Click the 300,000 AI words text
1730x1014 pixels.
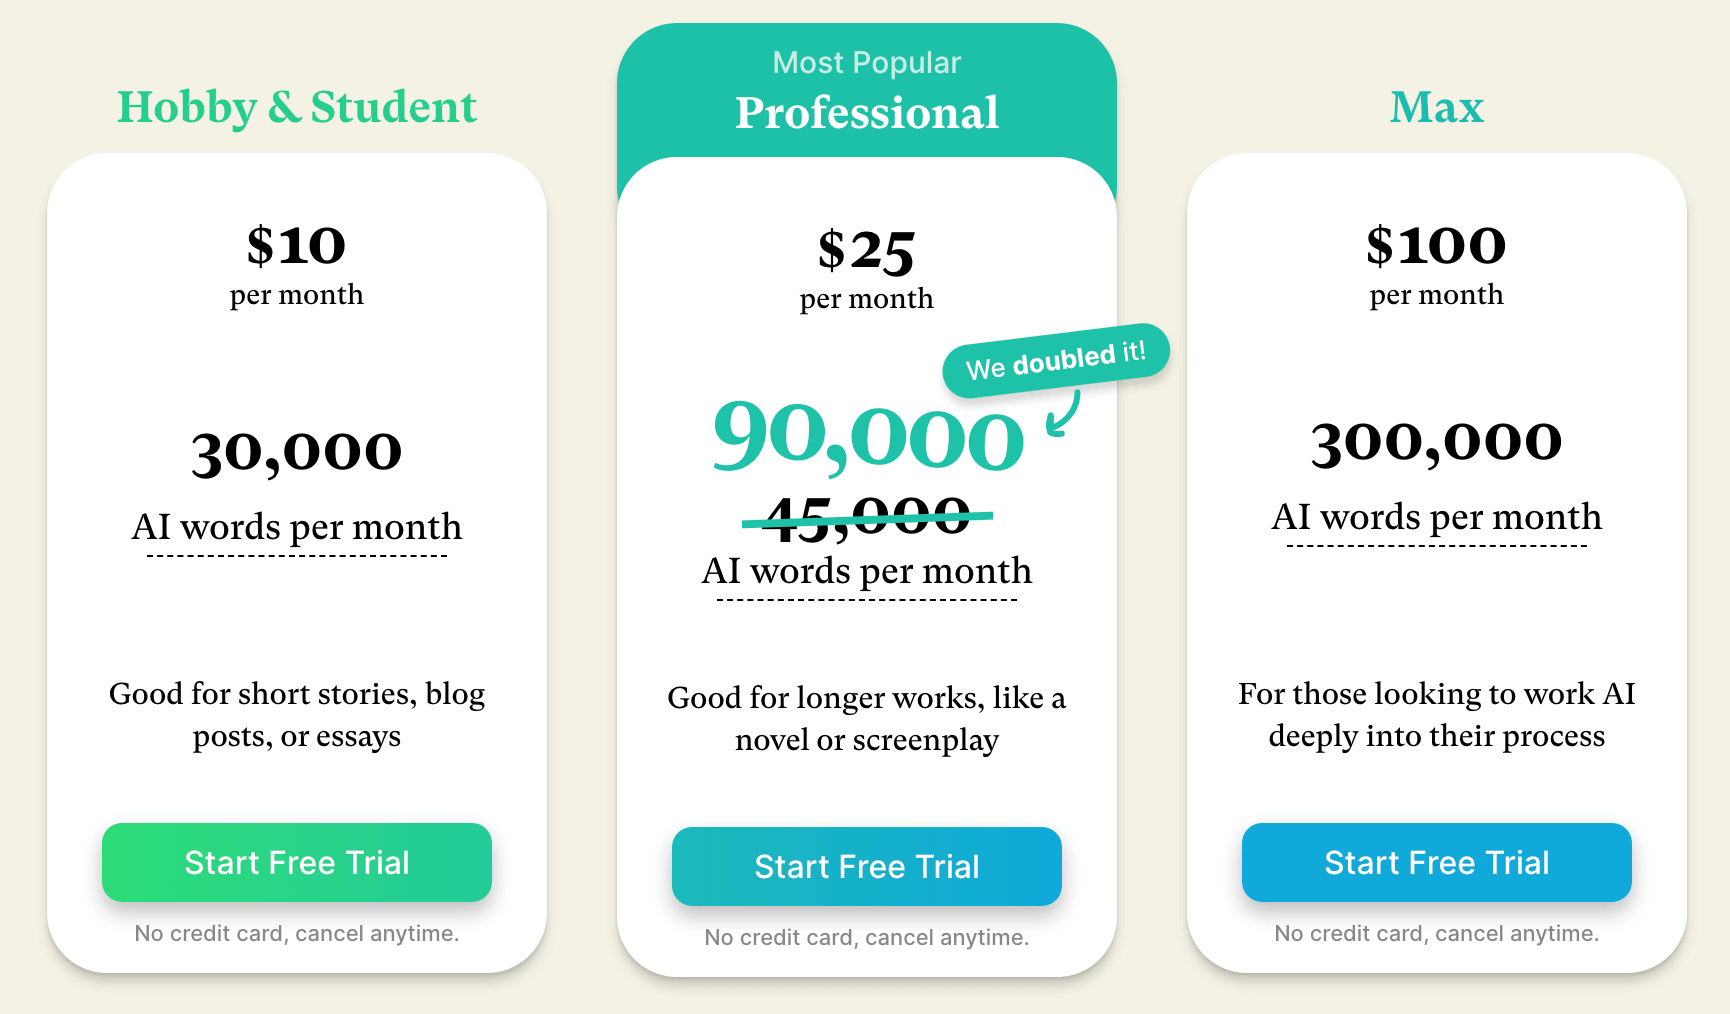tap(1436, 441)
